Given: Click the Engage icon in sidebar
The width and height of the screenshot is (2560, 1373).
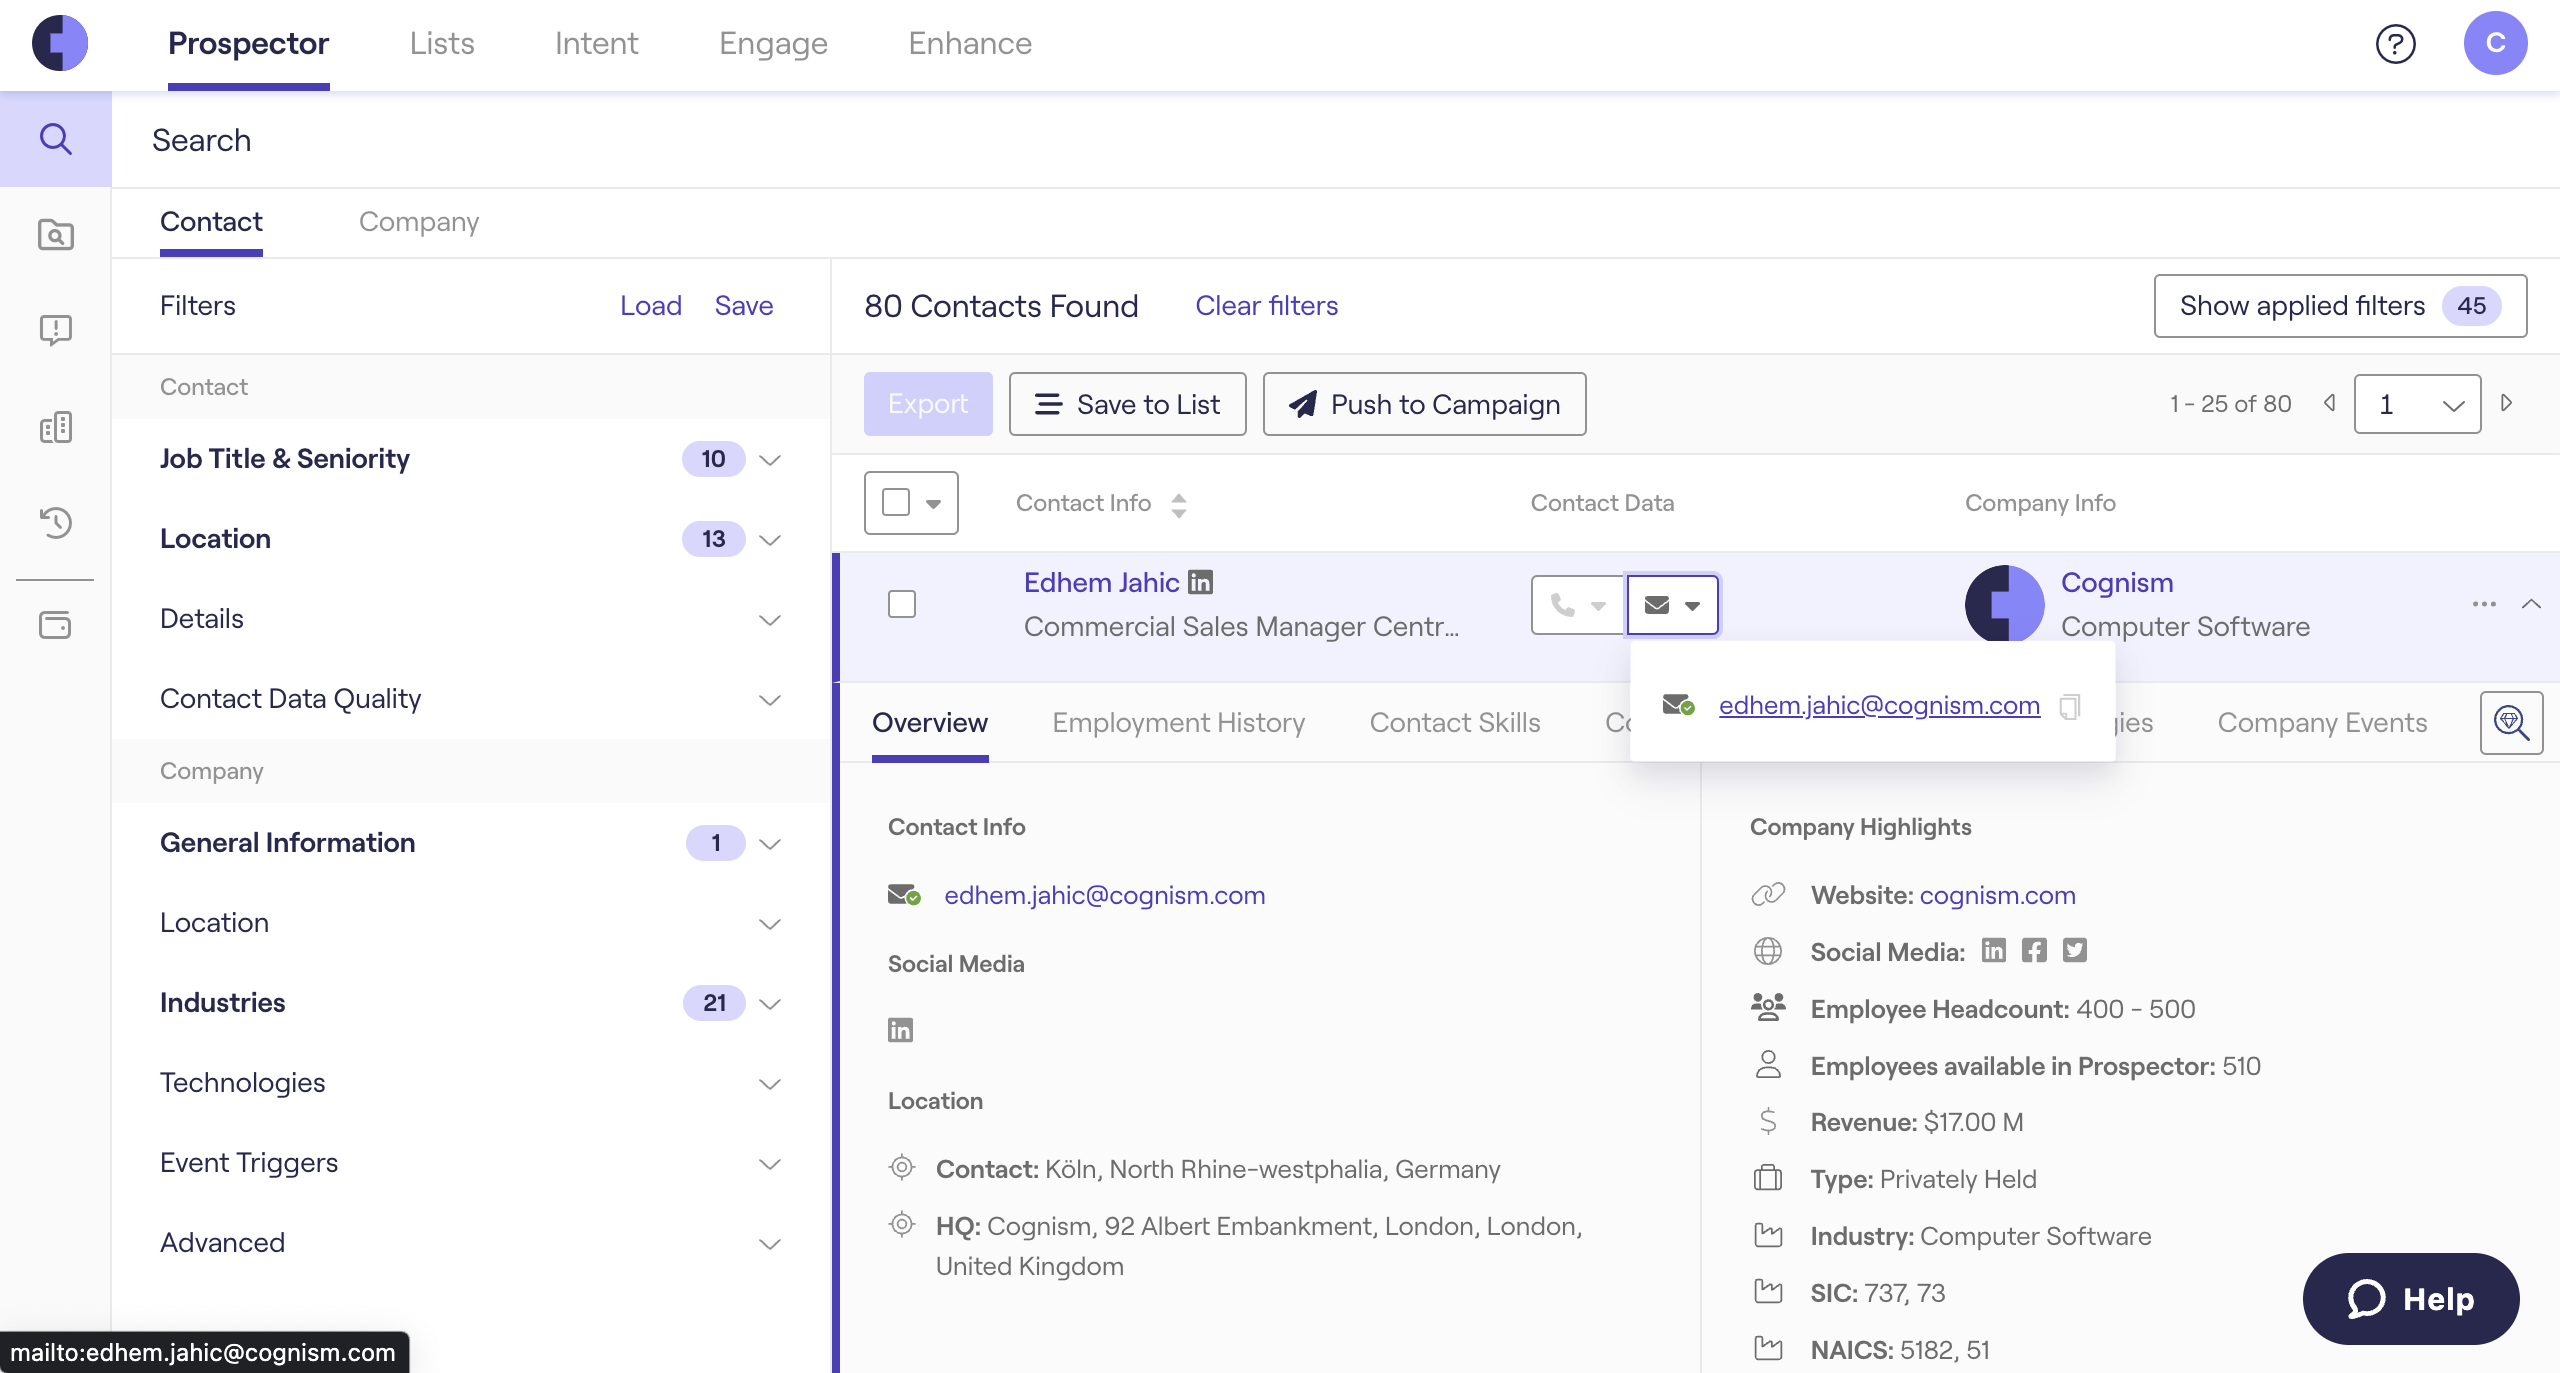Looking at the screenshot, I should (x=56, y=427).
